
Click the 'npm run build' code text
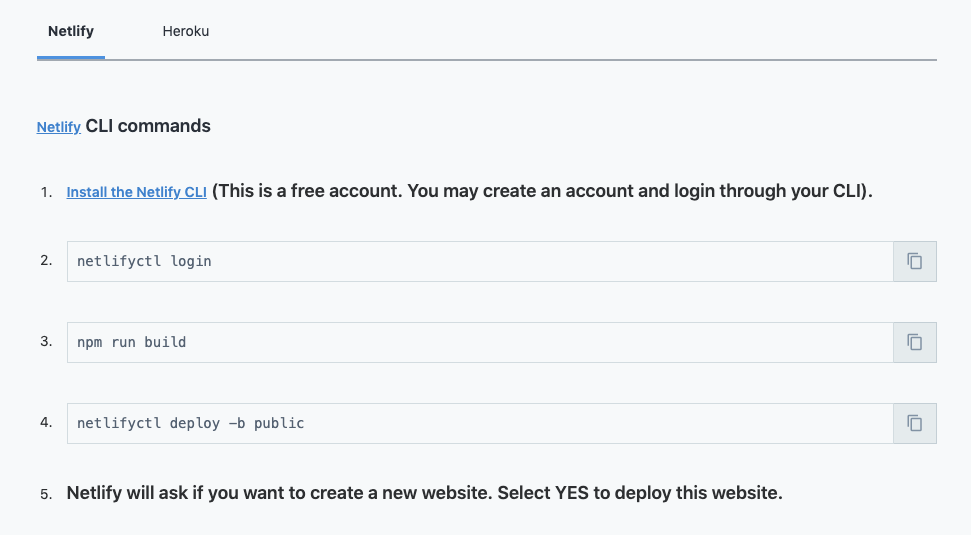coord(131,342)
